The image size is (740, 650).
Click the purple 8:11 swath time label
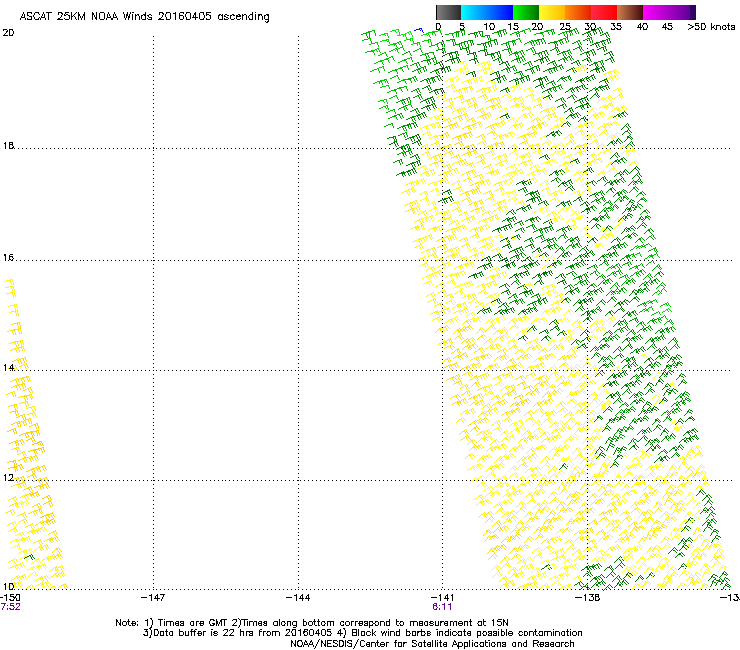click(x=442, y=607)
